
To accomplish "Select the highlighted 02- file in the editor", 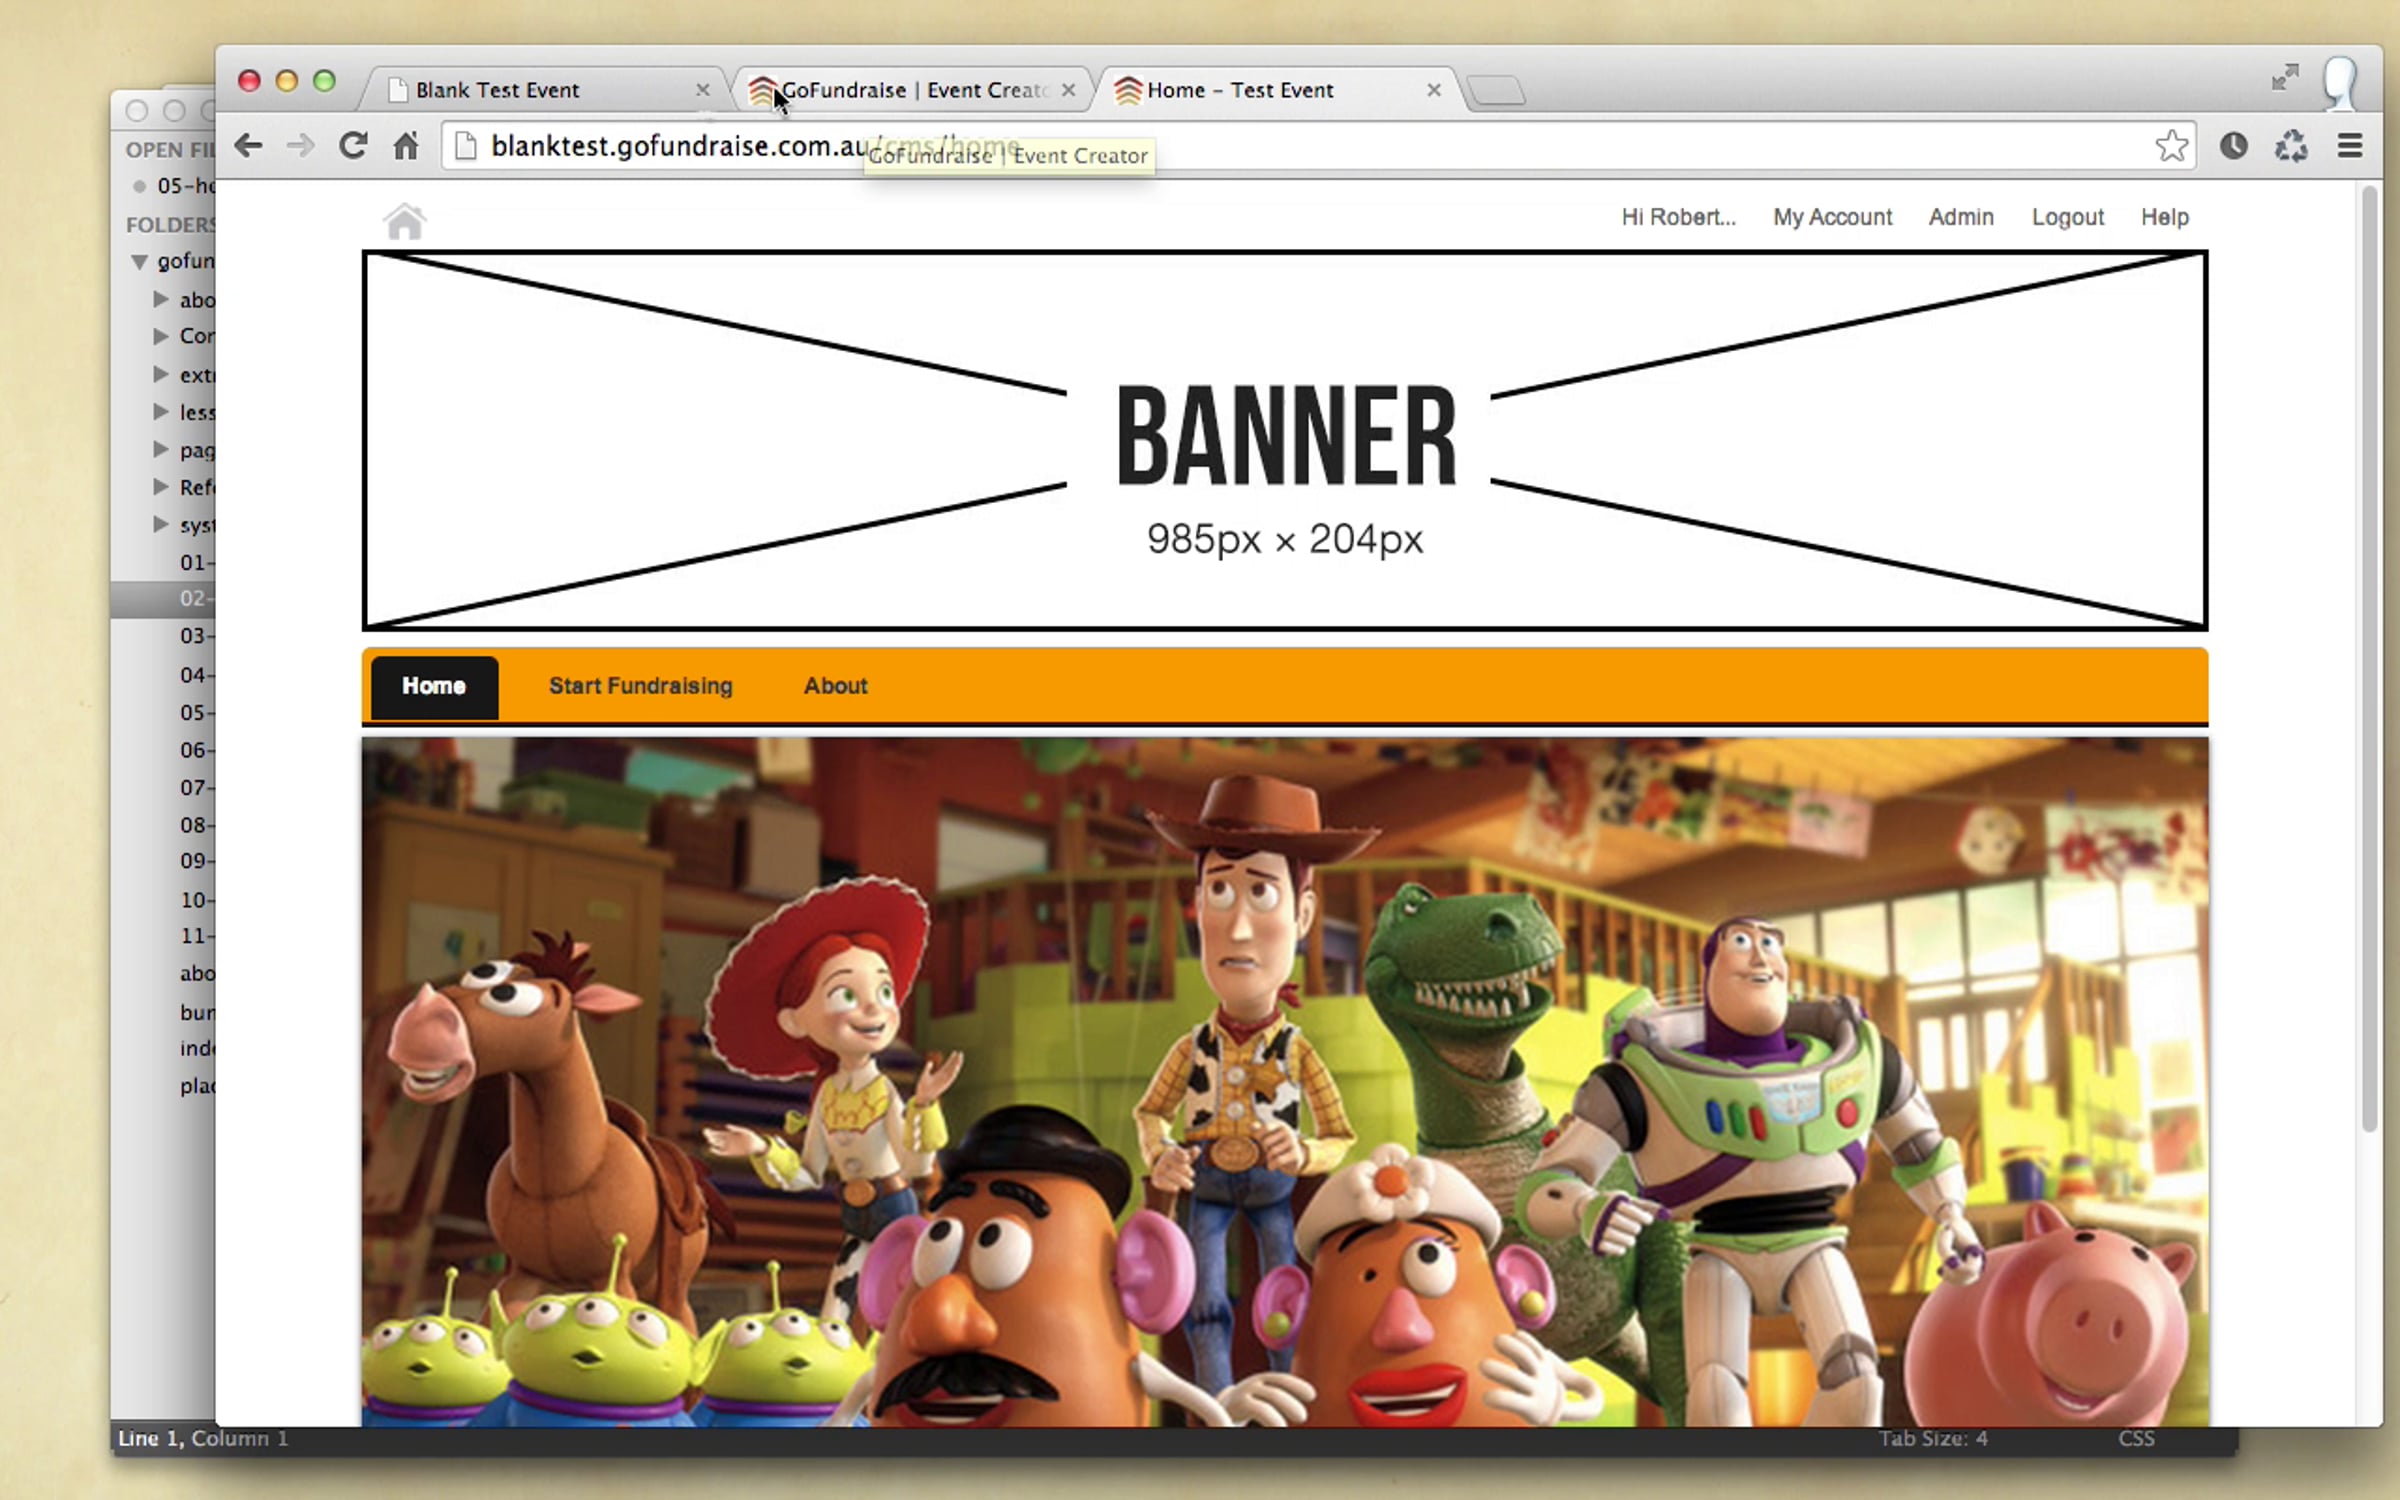I will point(163,599).
